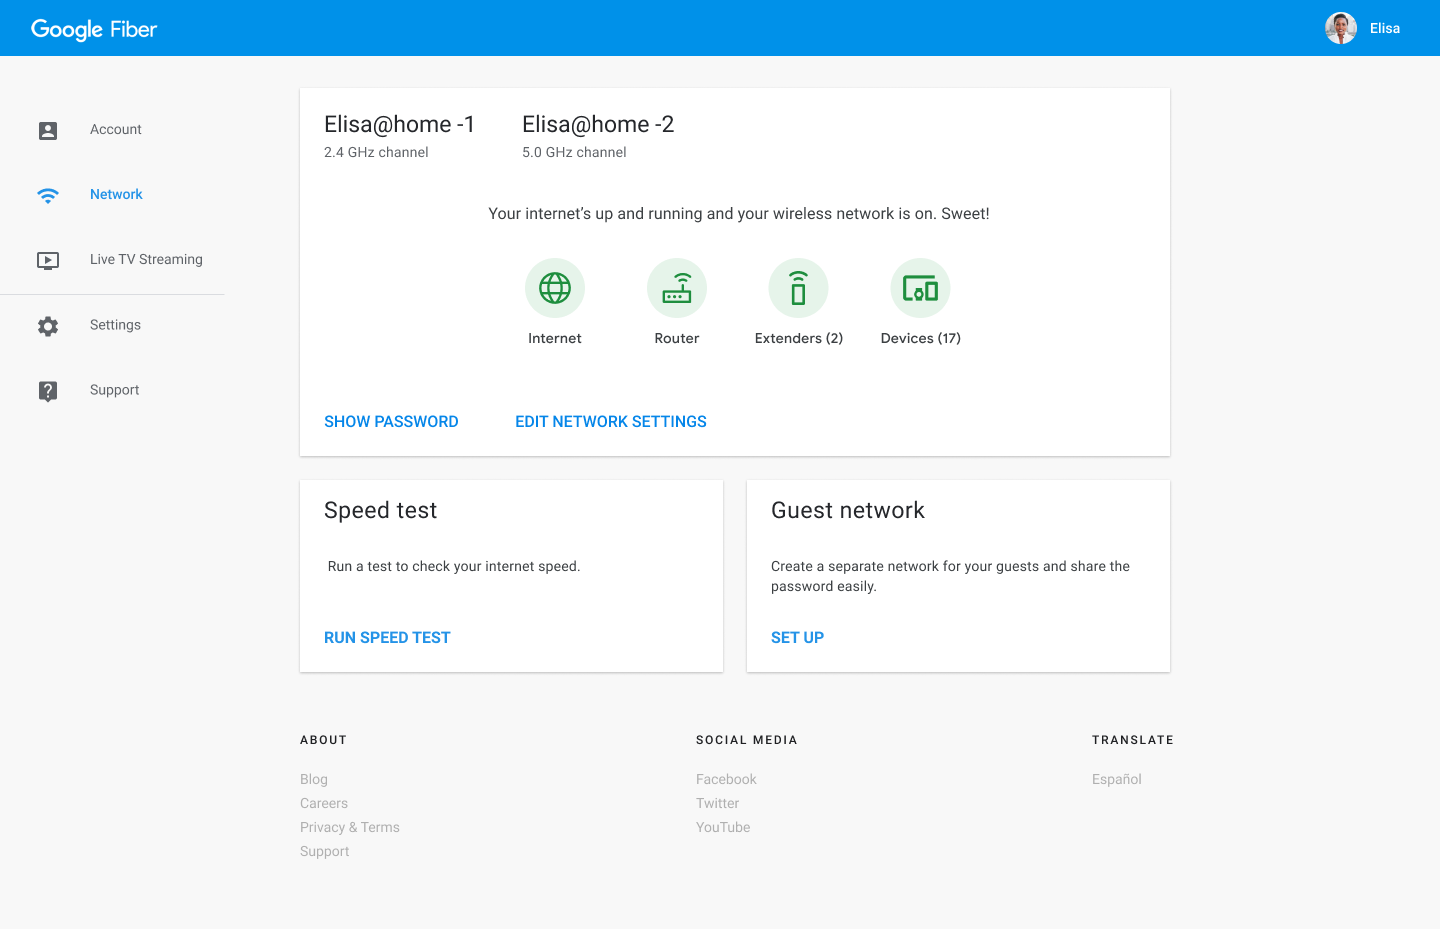
Task: Click the Network wifi icon in sidebar
Action: pos(48,195)
